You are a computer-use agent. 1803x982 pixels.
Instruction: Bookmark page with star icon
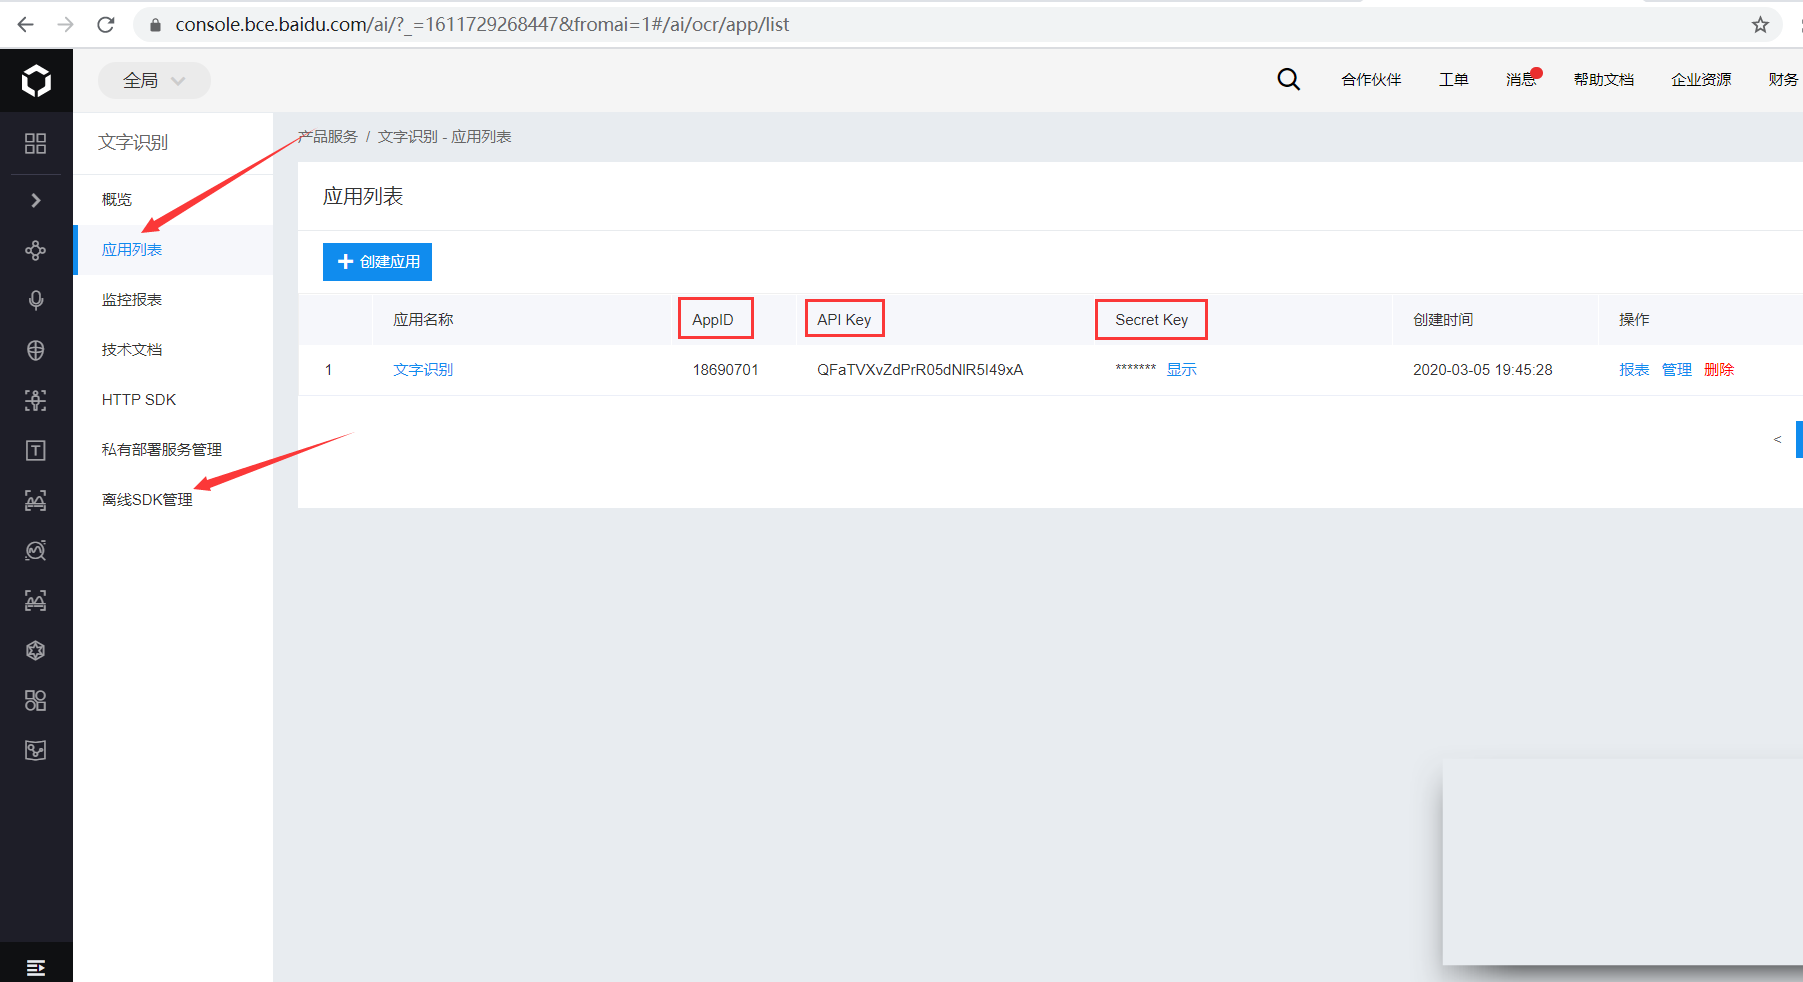coord(1760,25)
